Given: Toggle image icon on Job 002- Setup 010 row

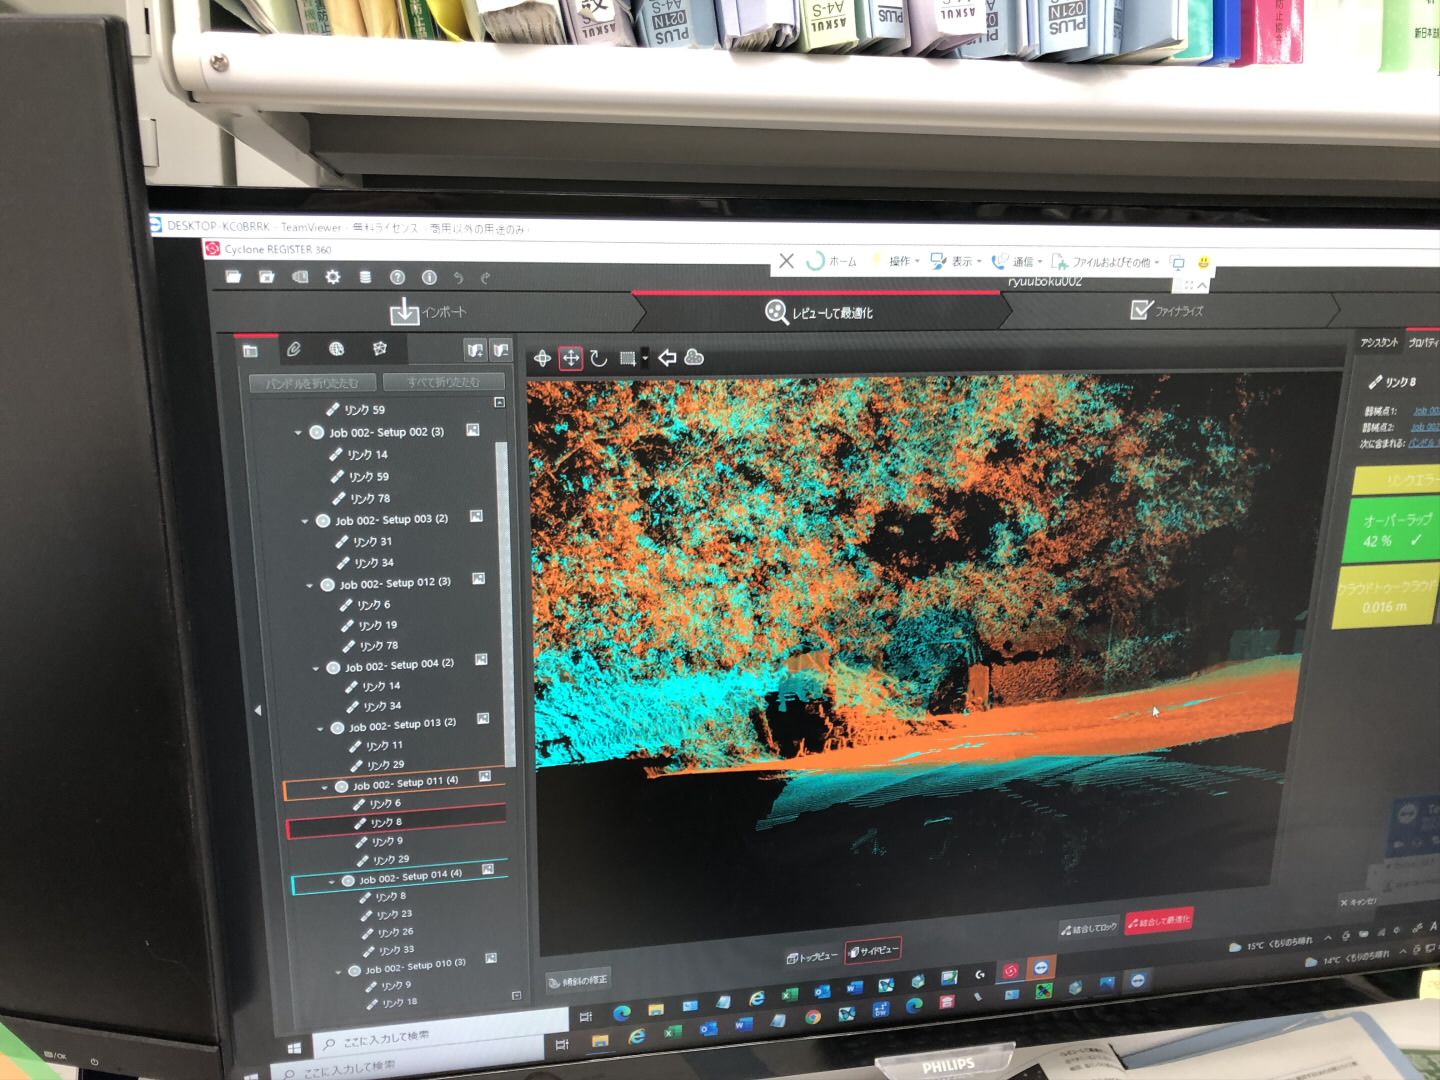Looking at the screenshot, I should pyautogui.click(x=491, y=959).
